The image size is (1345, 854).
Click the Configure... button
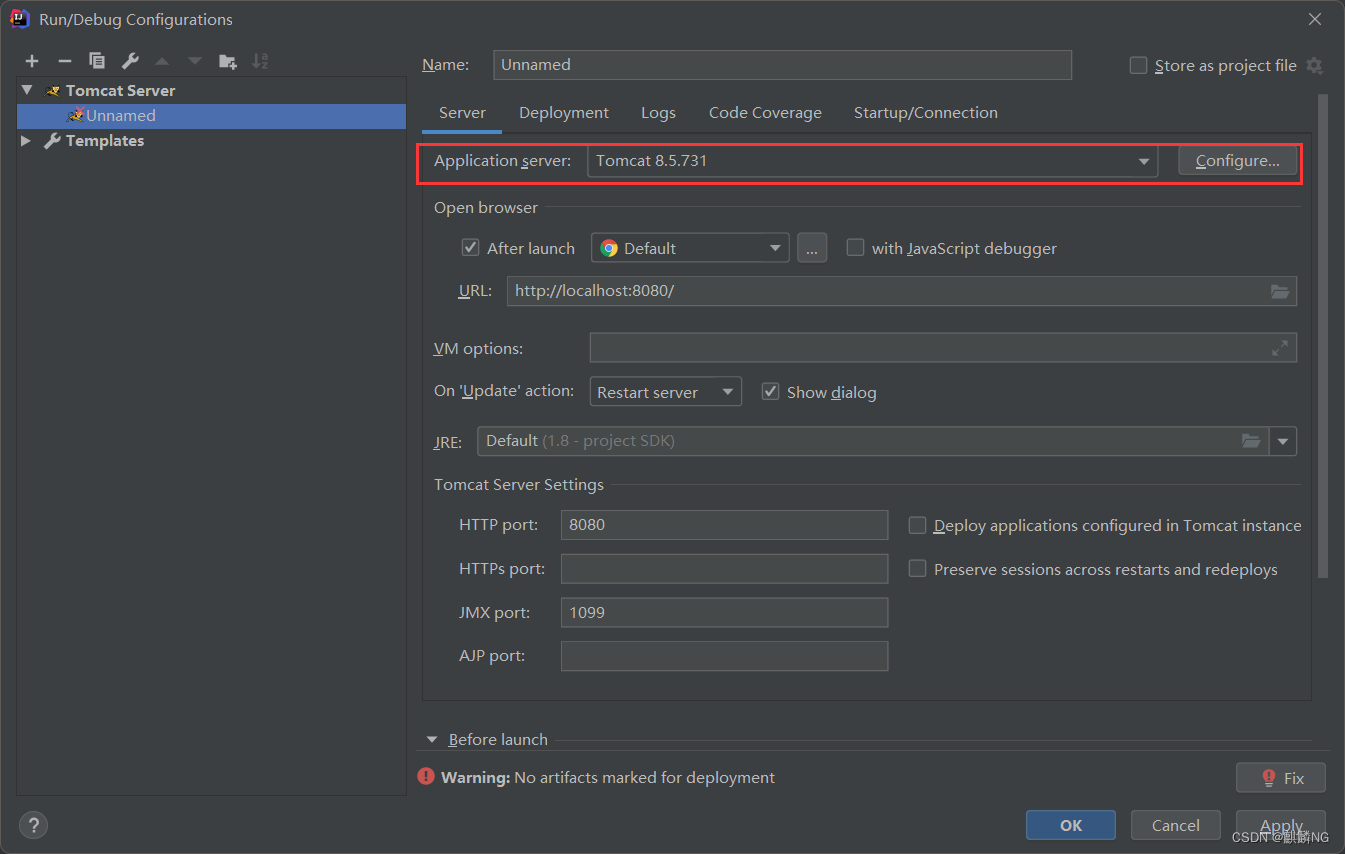click(1238, 161)
